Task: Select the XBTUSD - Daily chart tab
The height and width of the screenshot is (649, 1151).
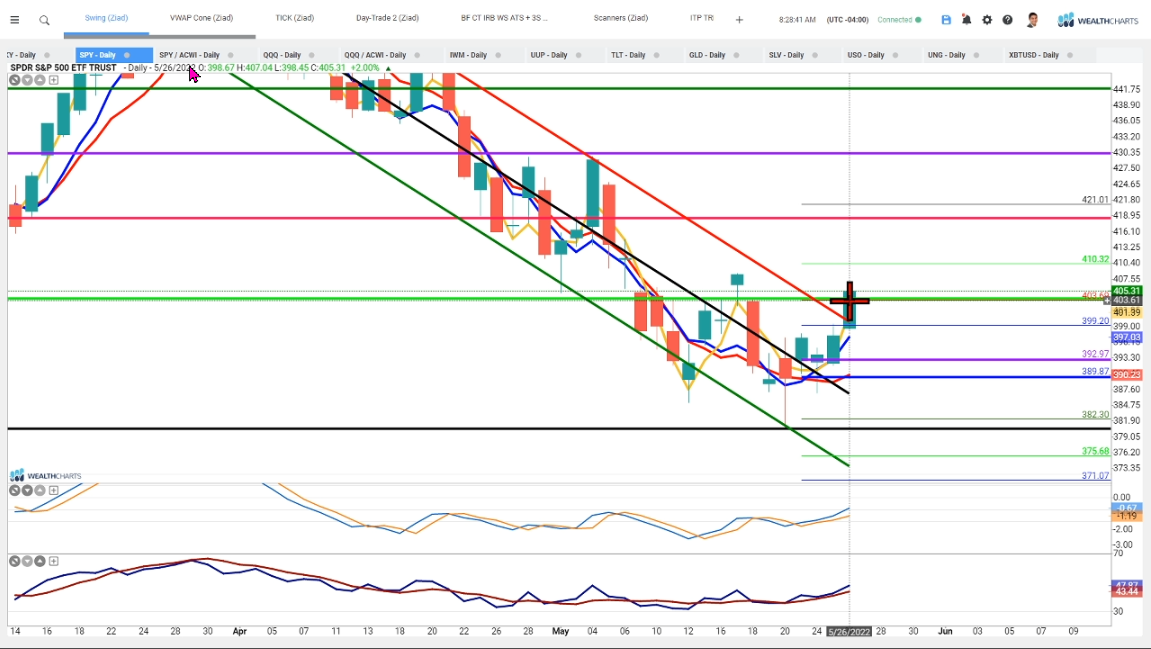Action: pyautogui.click(x=1034, y=55)
